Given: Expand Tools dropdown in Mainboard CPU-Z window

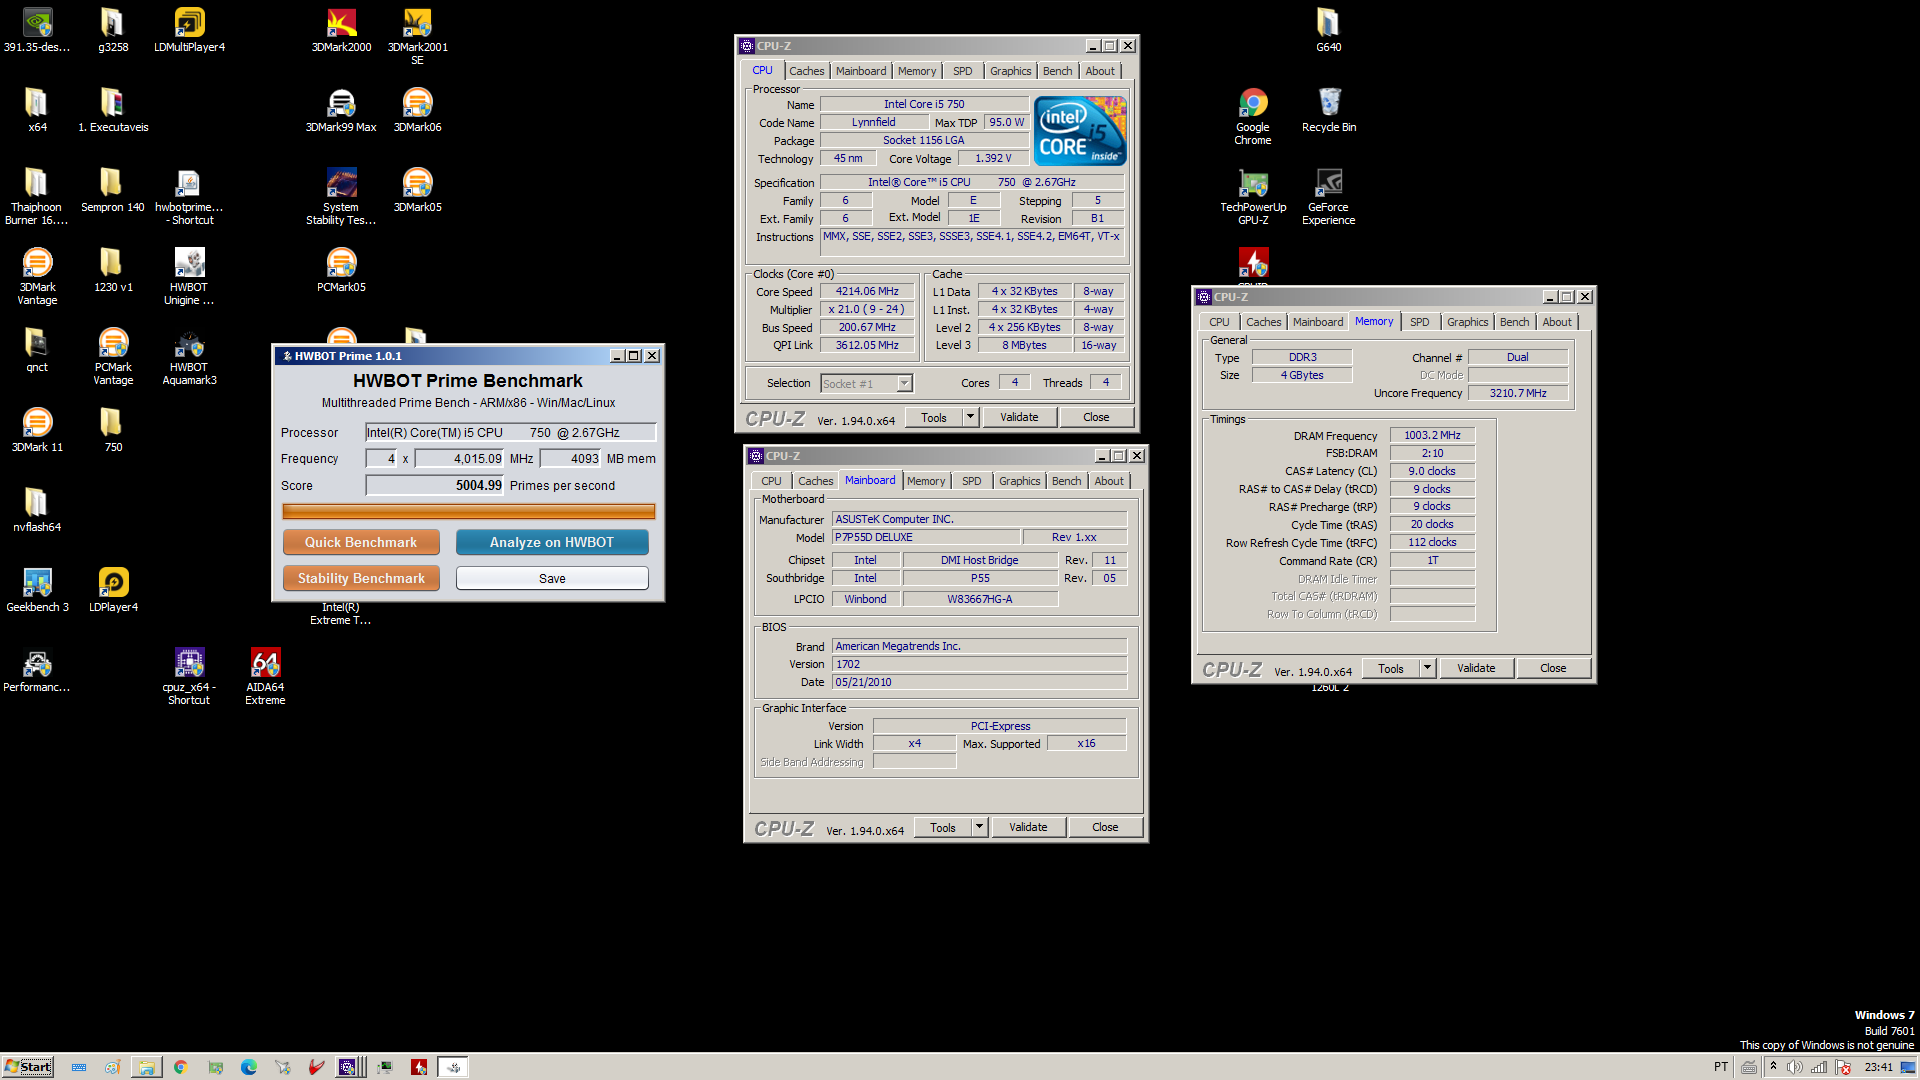Looking at the screenshot, I should (979, 827).
